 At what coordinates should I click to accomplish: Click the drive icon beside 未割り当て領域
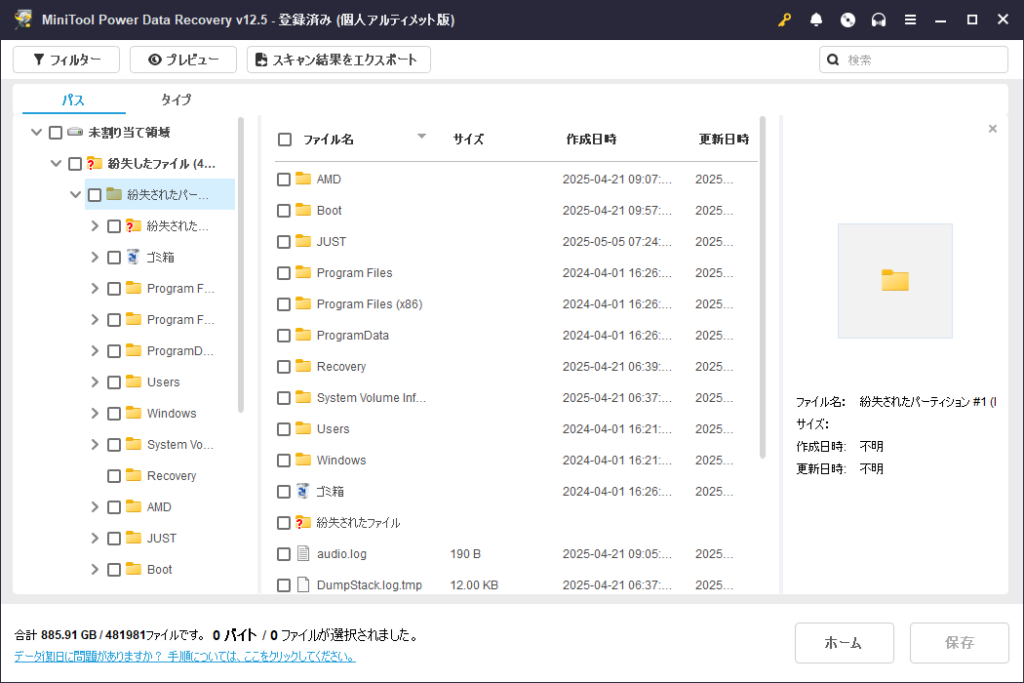[x=75, y=132]
